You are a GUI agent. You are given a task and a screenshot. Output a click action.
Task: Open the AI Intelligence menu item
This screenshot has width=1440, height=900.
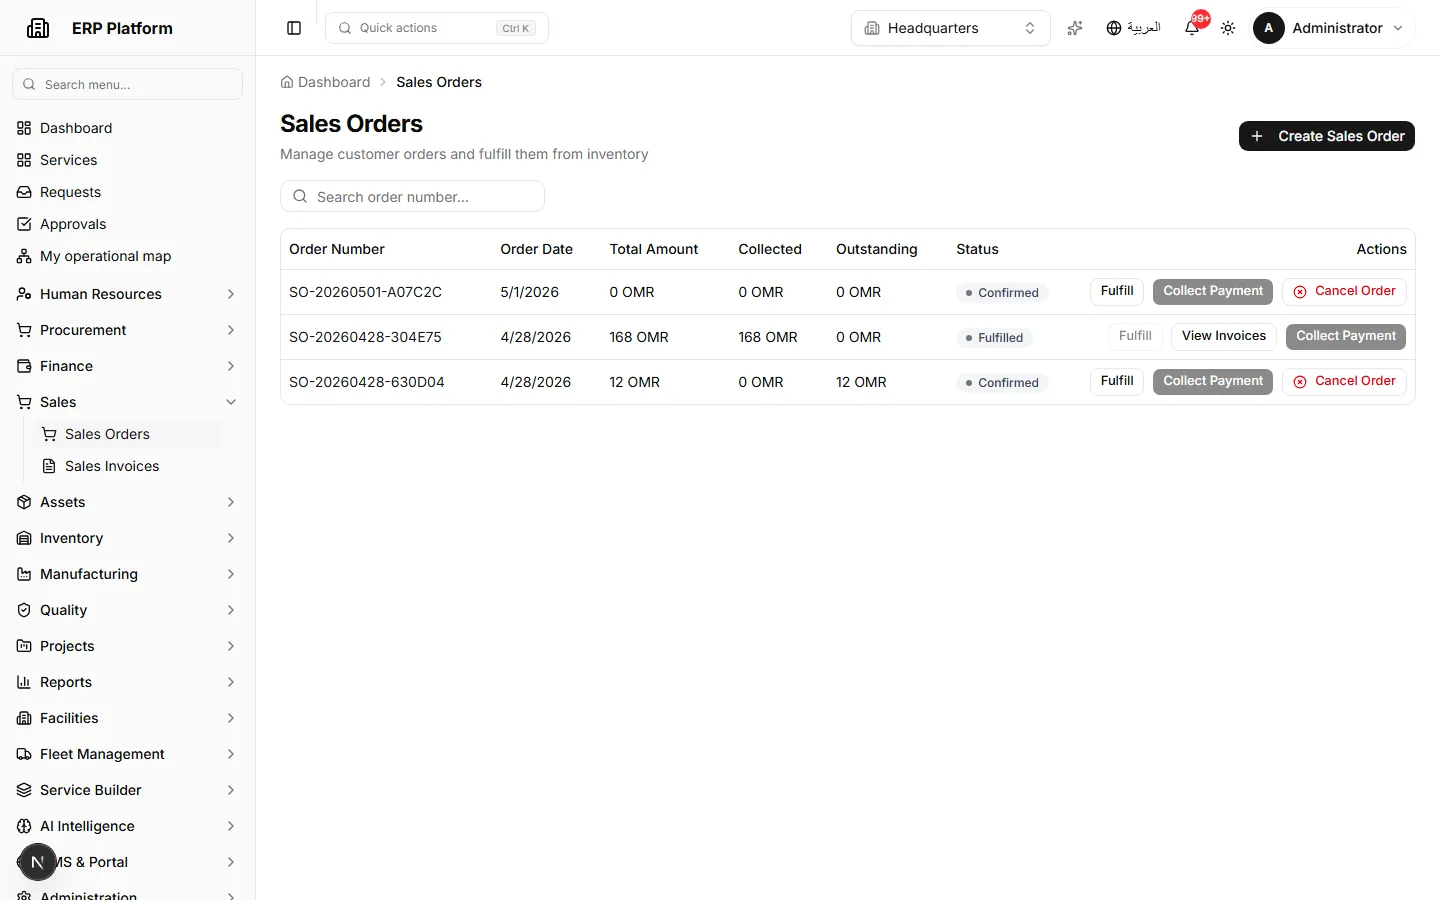pos(127,826)
